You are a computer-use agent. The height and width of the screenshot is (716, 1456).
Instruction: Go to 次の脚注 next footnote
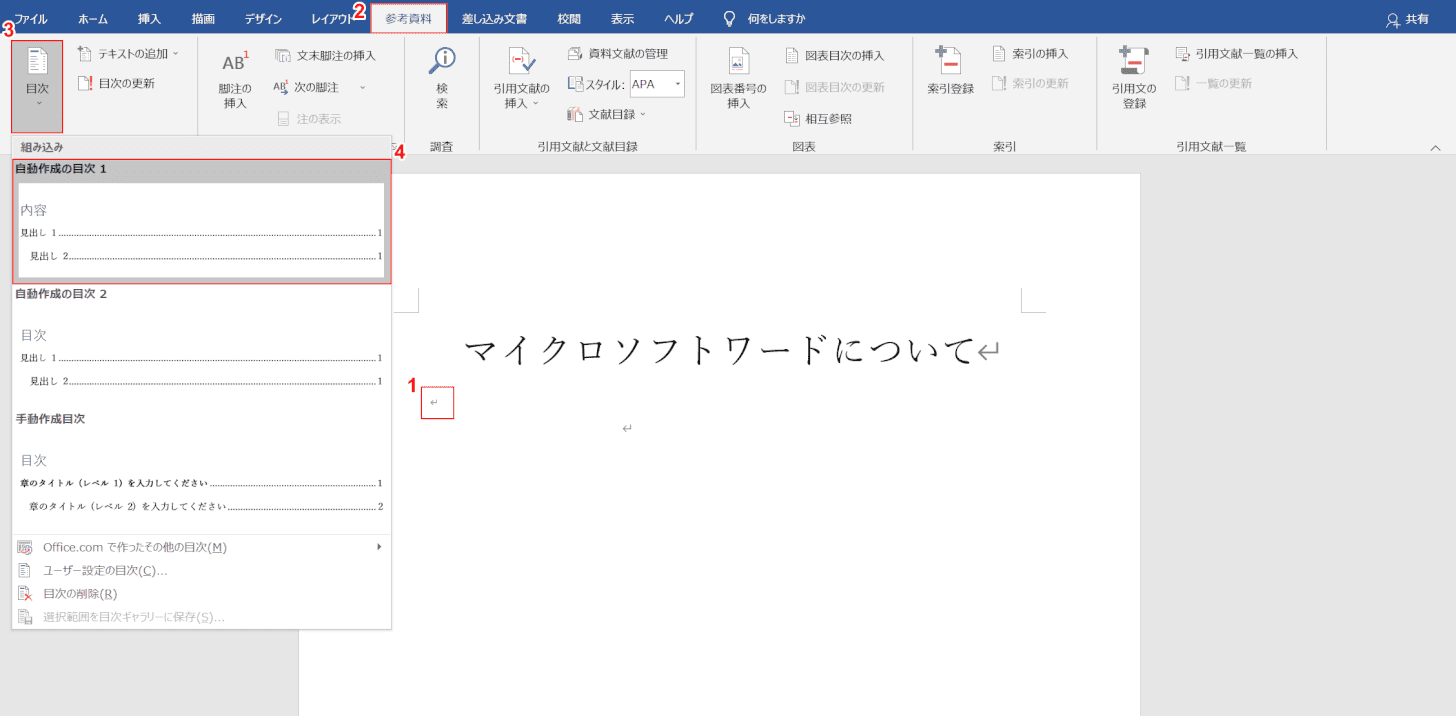coord(307,87)
